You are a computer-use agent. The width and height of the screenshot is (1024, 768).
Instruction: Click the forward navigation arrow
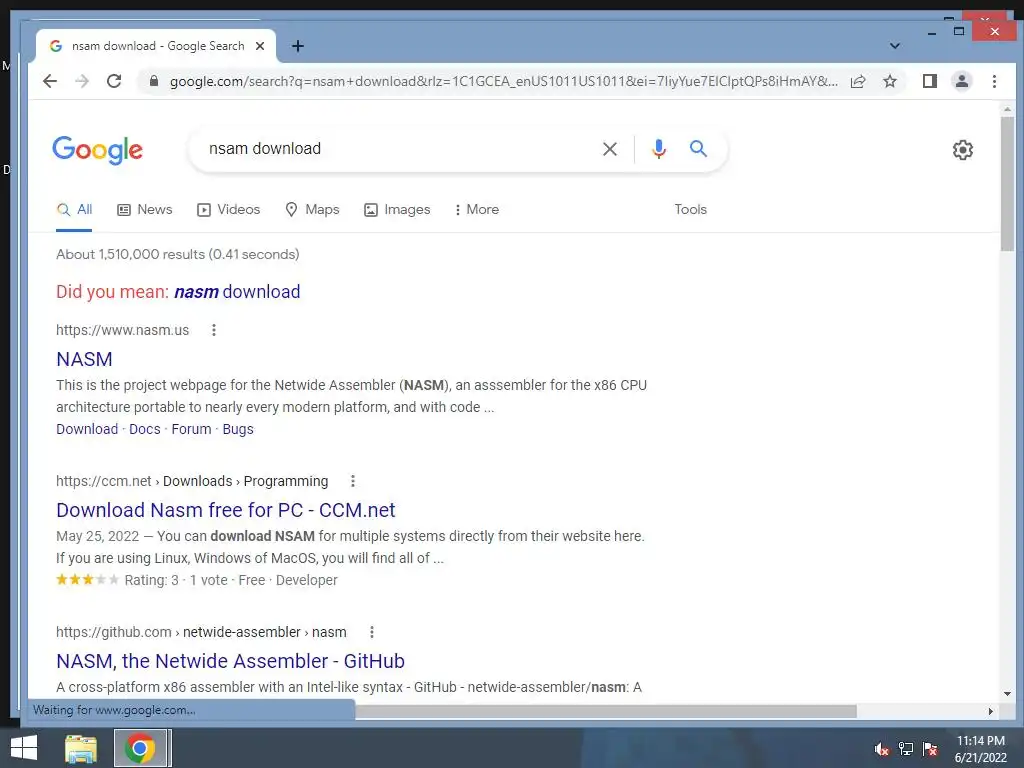point(82,81)
